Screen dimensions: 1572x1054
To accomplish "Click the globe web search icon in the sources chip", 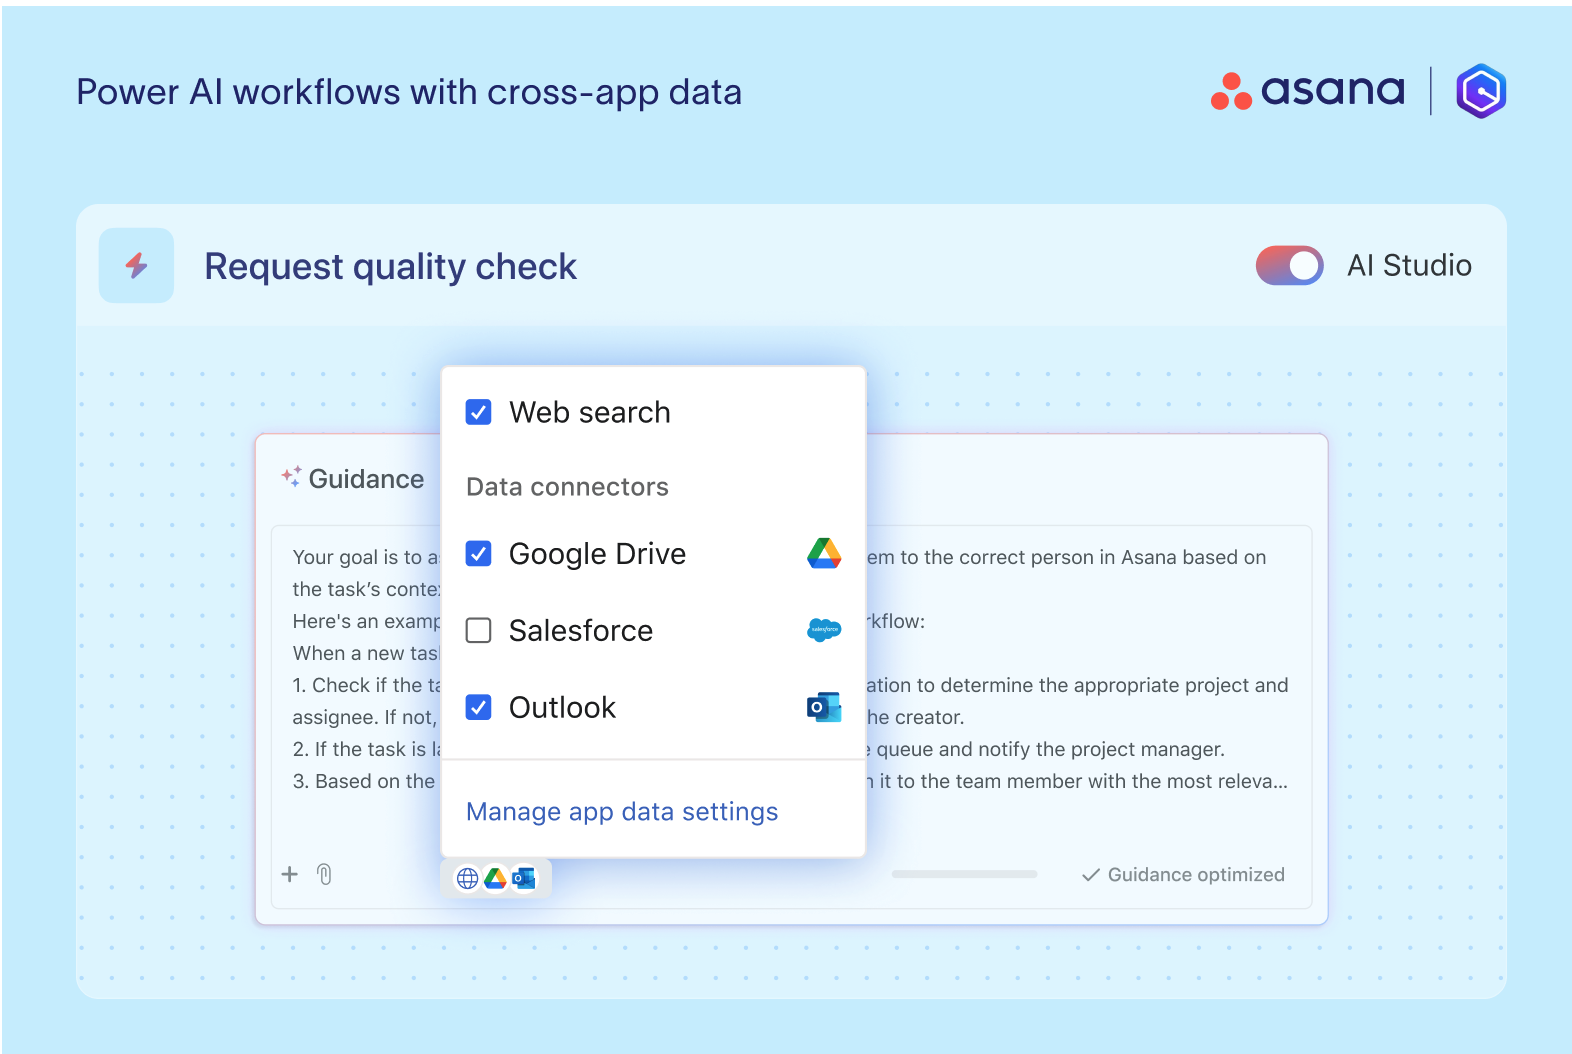I will (x=467, y=878).
